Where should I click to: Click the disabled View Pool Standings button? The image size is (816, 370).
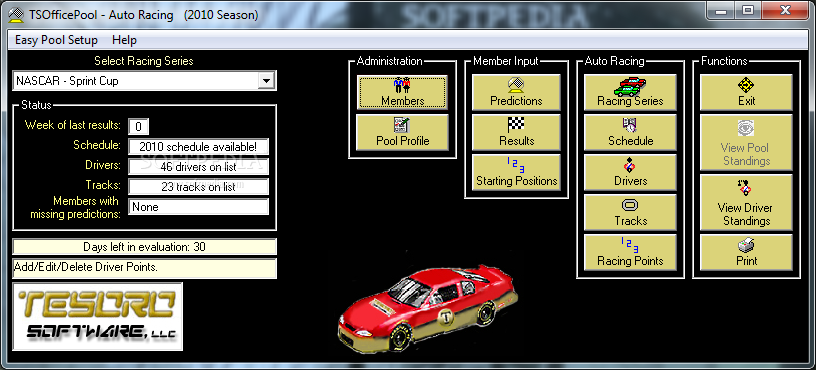(x=746, y=143)
